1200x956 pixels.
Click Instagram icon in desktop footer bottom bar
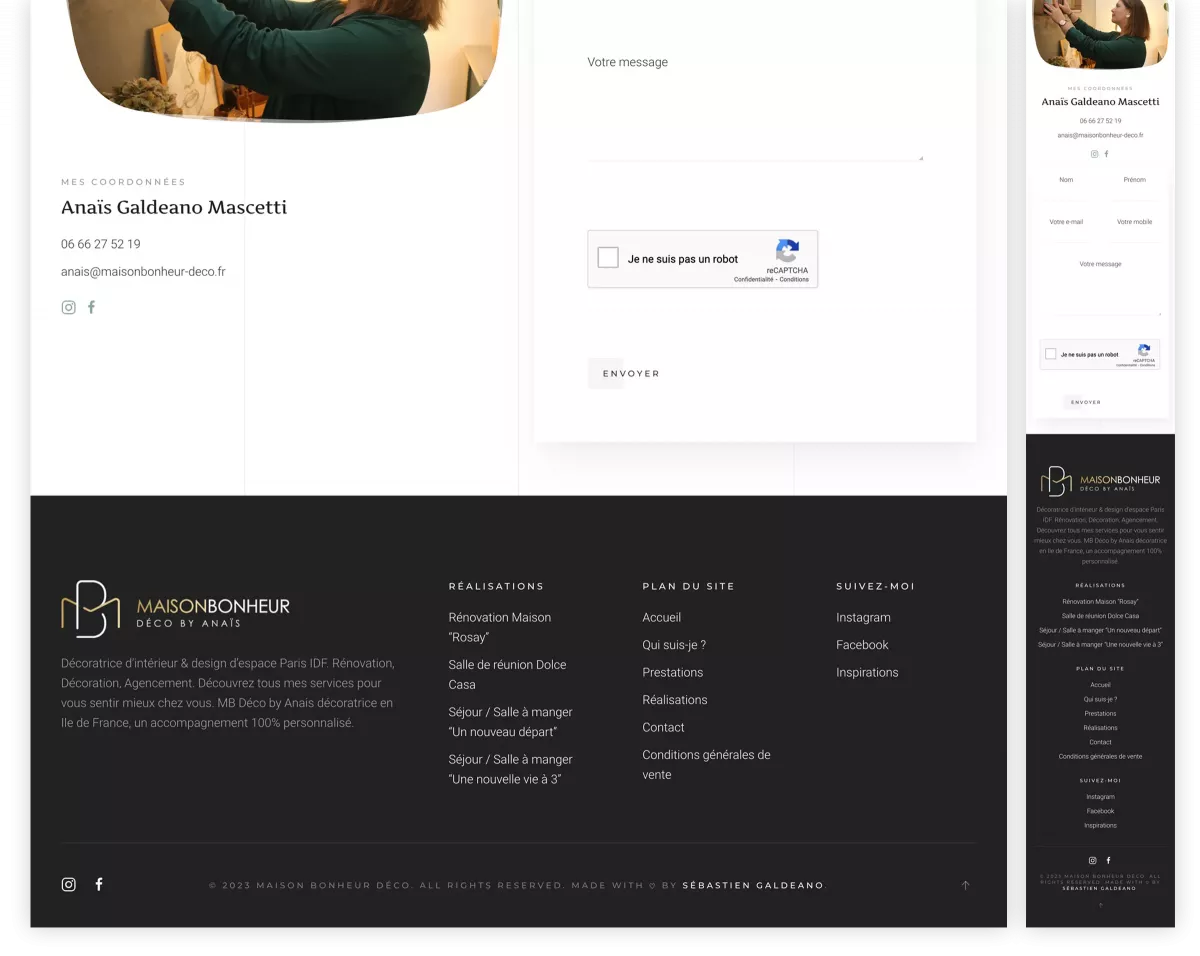click(x=68, y=884)
